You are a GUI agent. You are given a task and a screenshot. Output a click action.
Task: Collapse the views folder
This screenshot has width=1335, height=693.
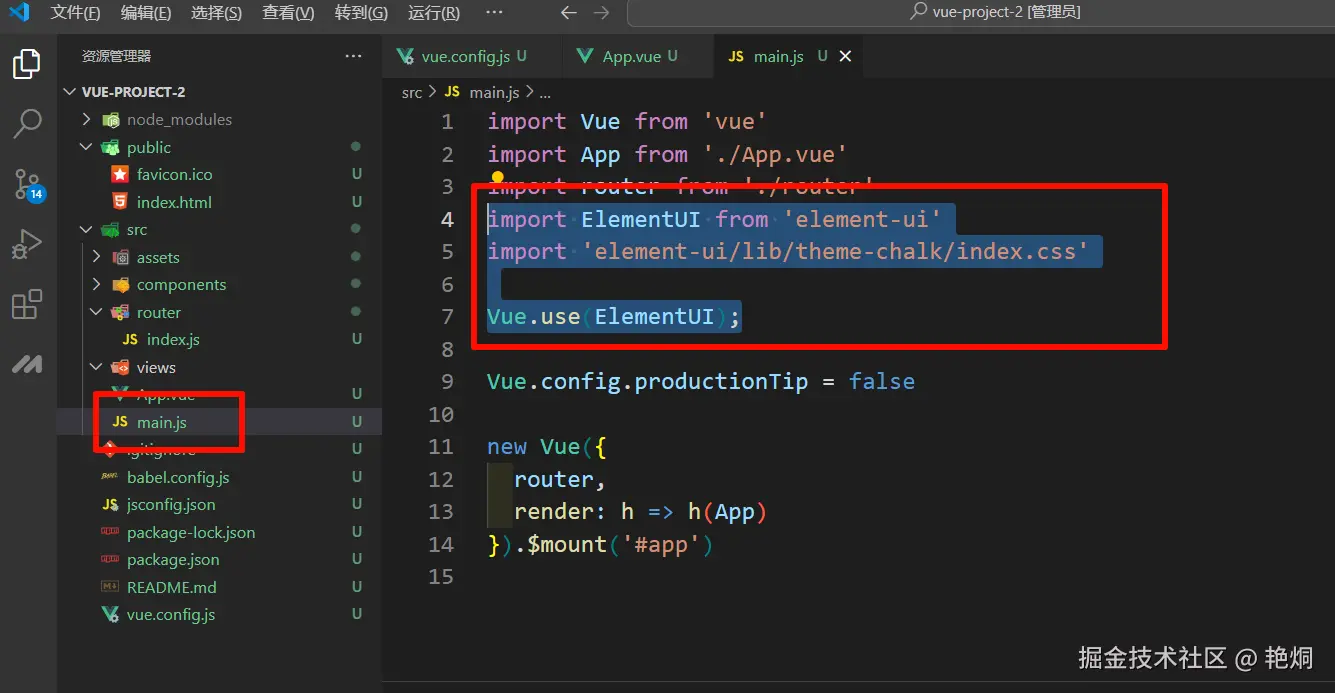pyautogui.click(x=97, y=368)
